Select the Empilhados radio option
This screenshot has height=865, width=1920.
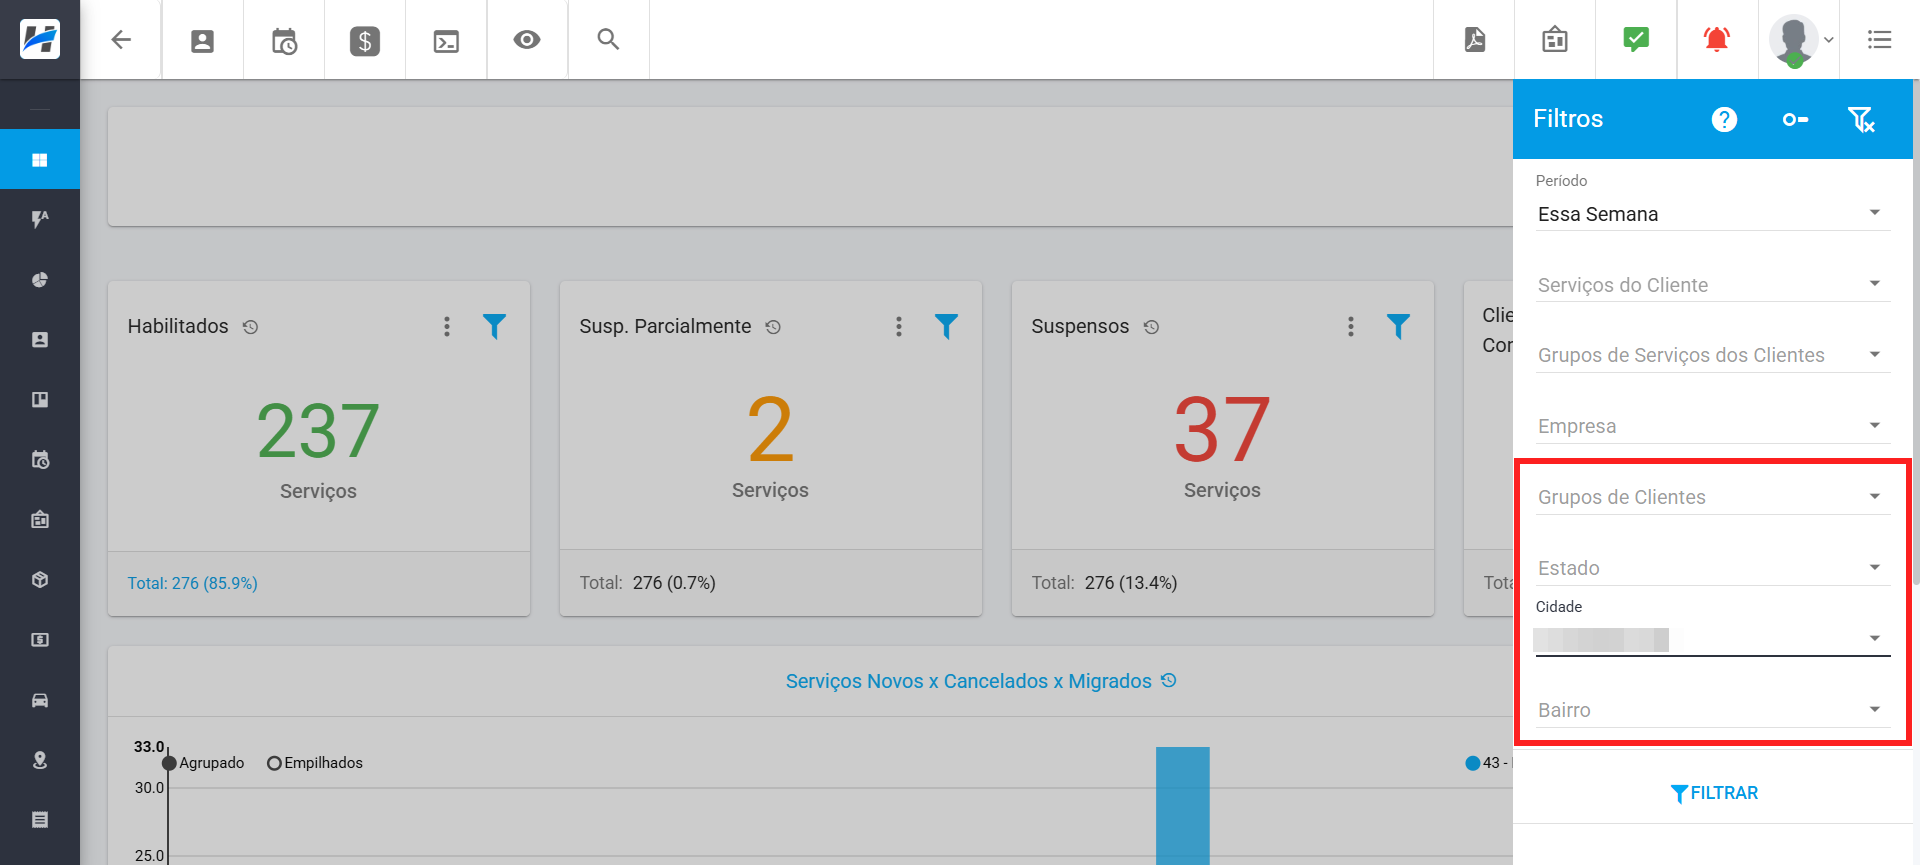click(x=274, y=763)
